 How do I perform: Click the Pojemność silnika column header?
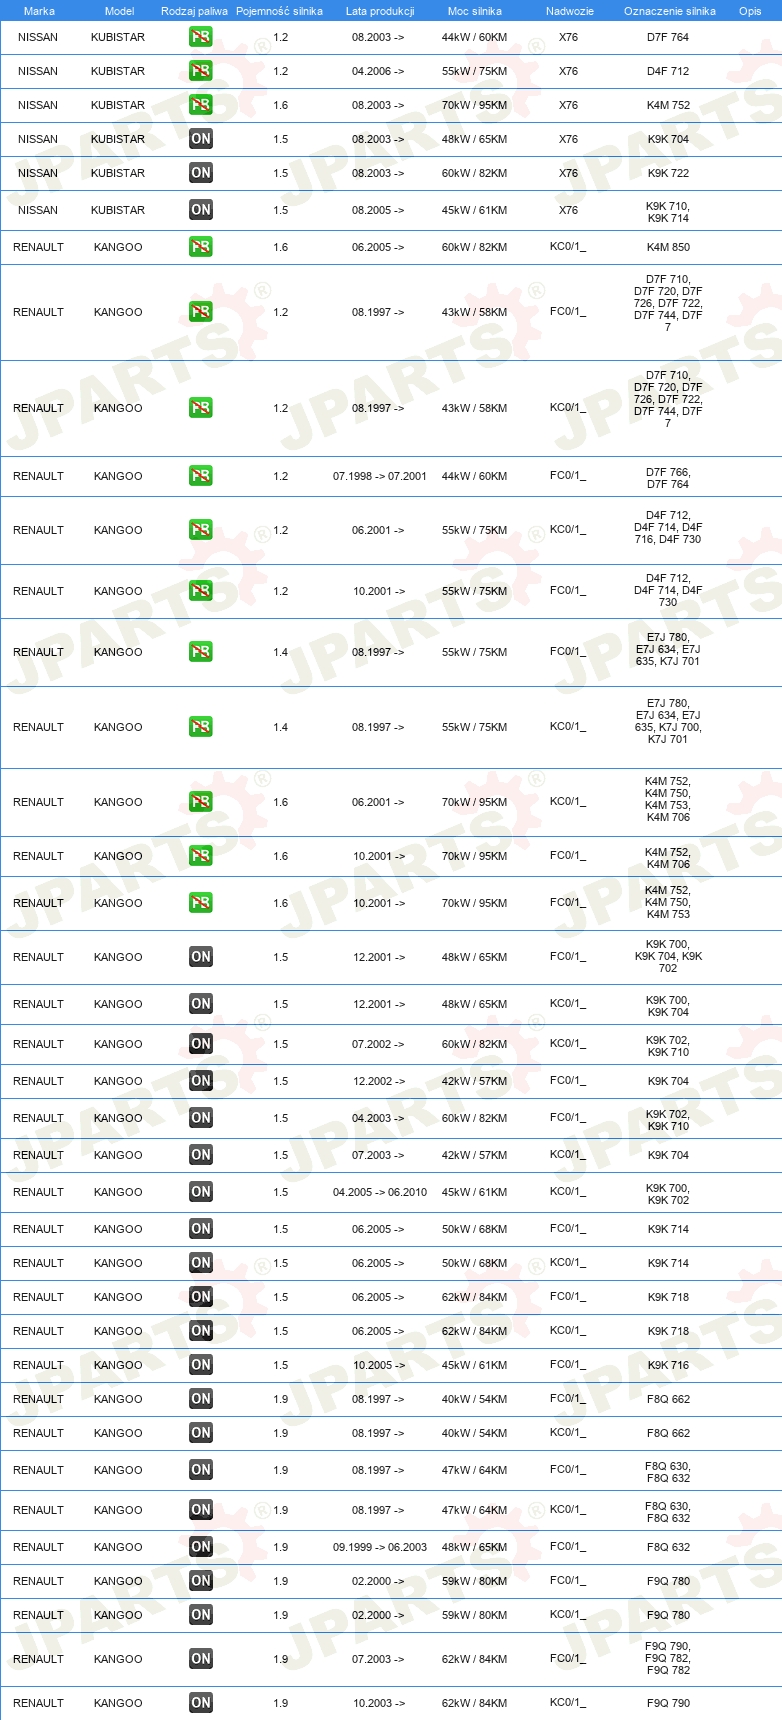(279, 11)
